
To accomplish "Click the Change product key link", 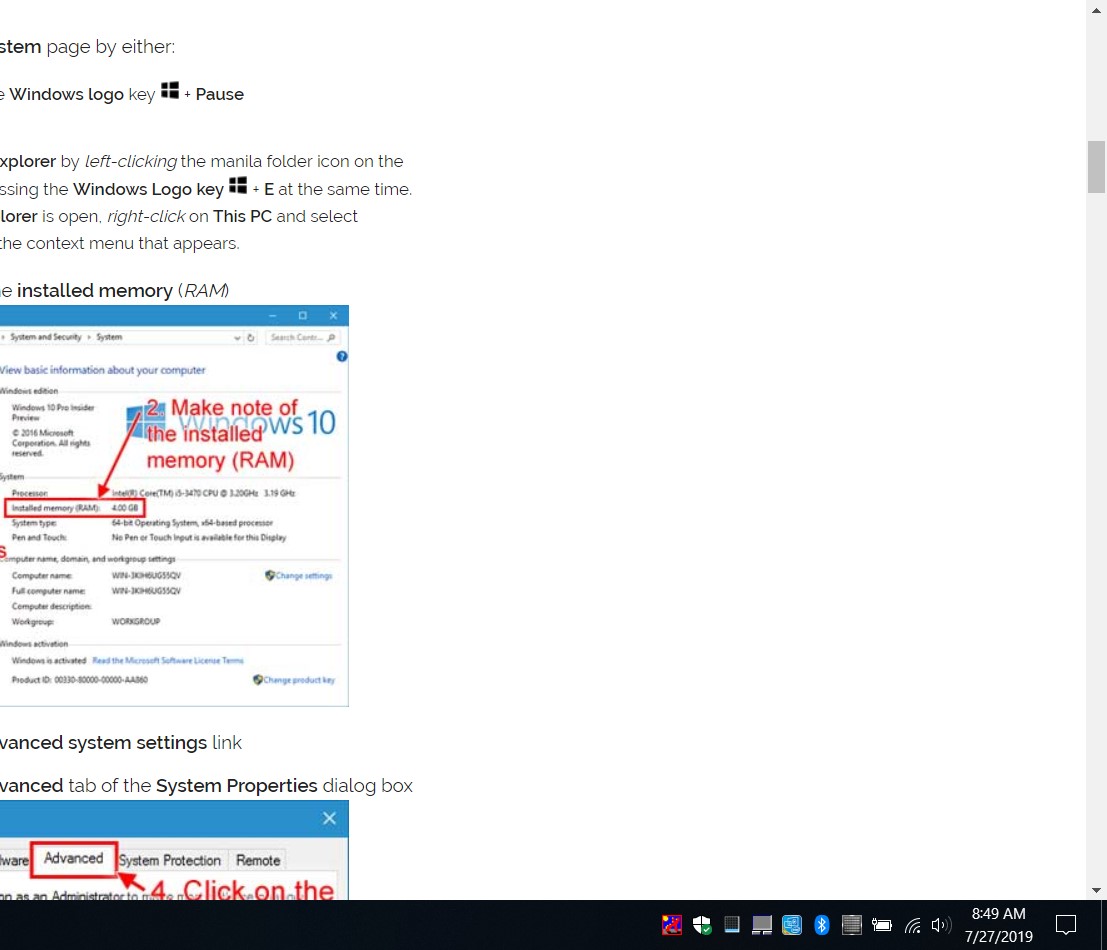I will pyautogui.click(x=299, y=680).
